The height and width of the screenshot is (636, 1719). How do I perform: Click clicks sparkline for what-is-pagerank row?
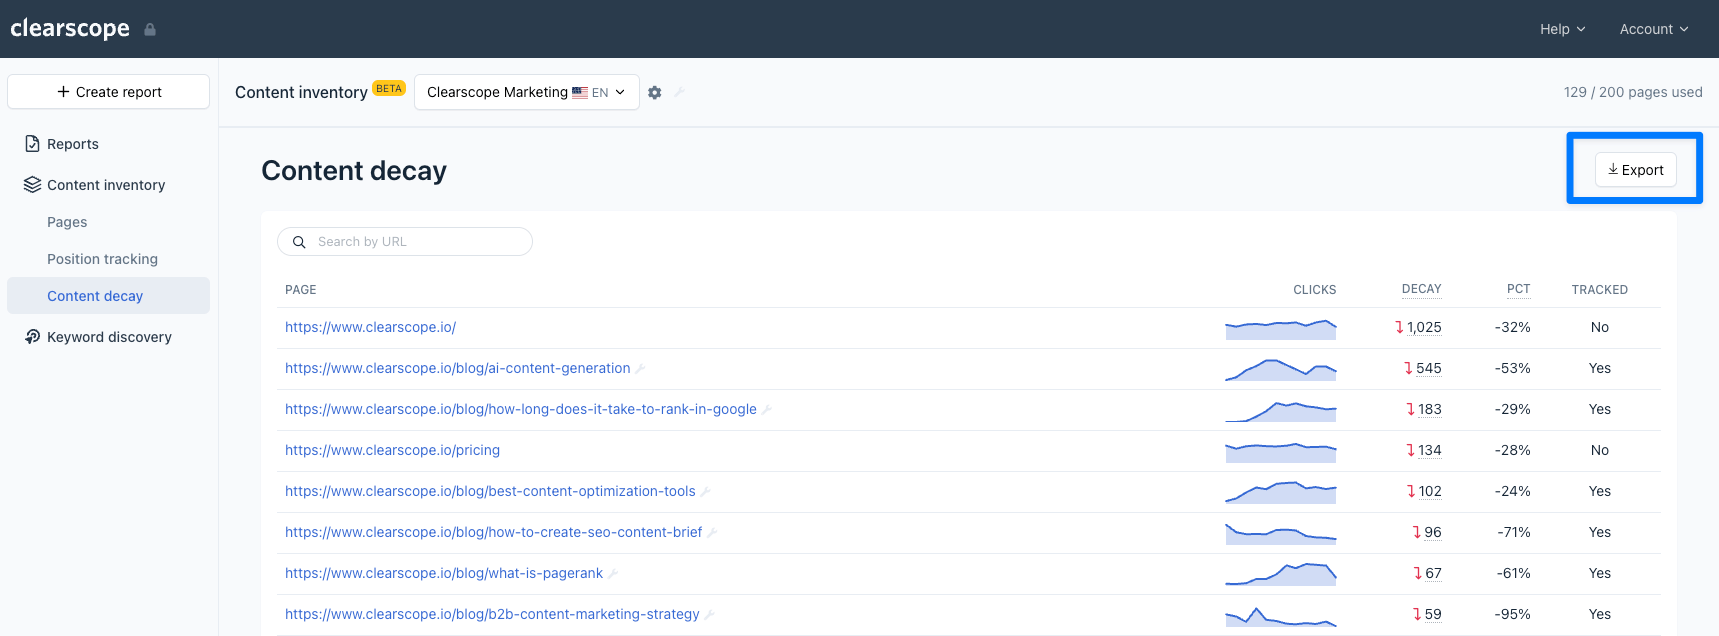pos(1281,574)
